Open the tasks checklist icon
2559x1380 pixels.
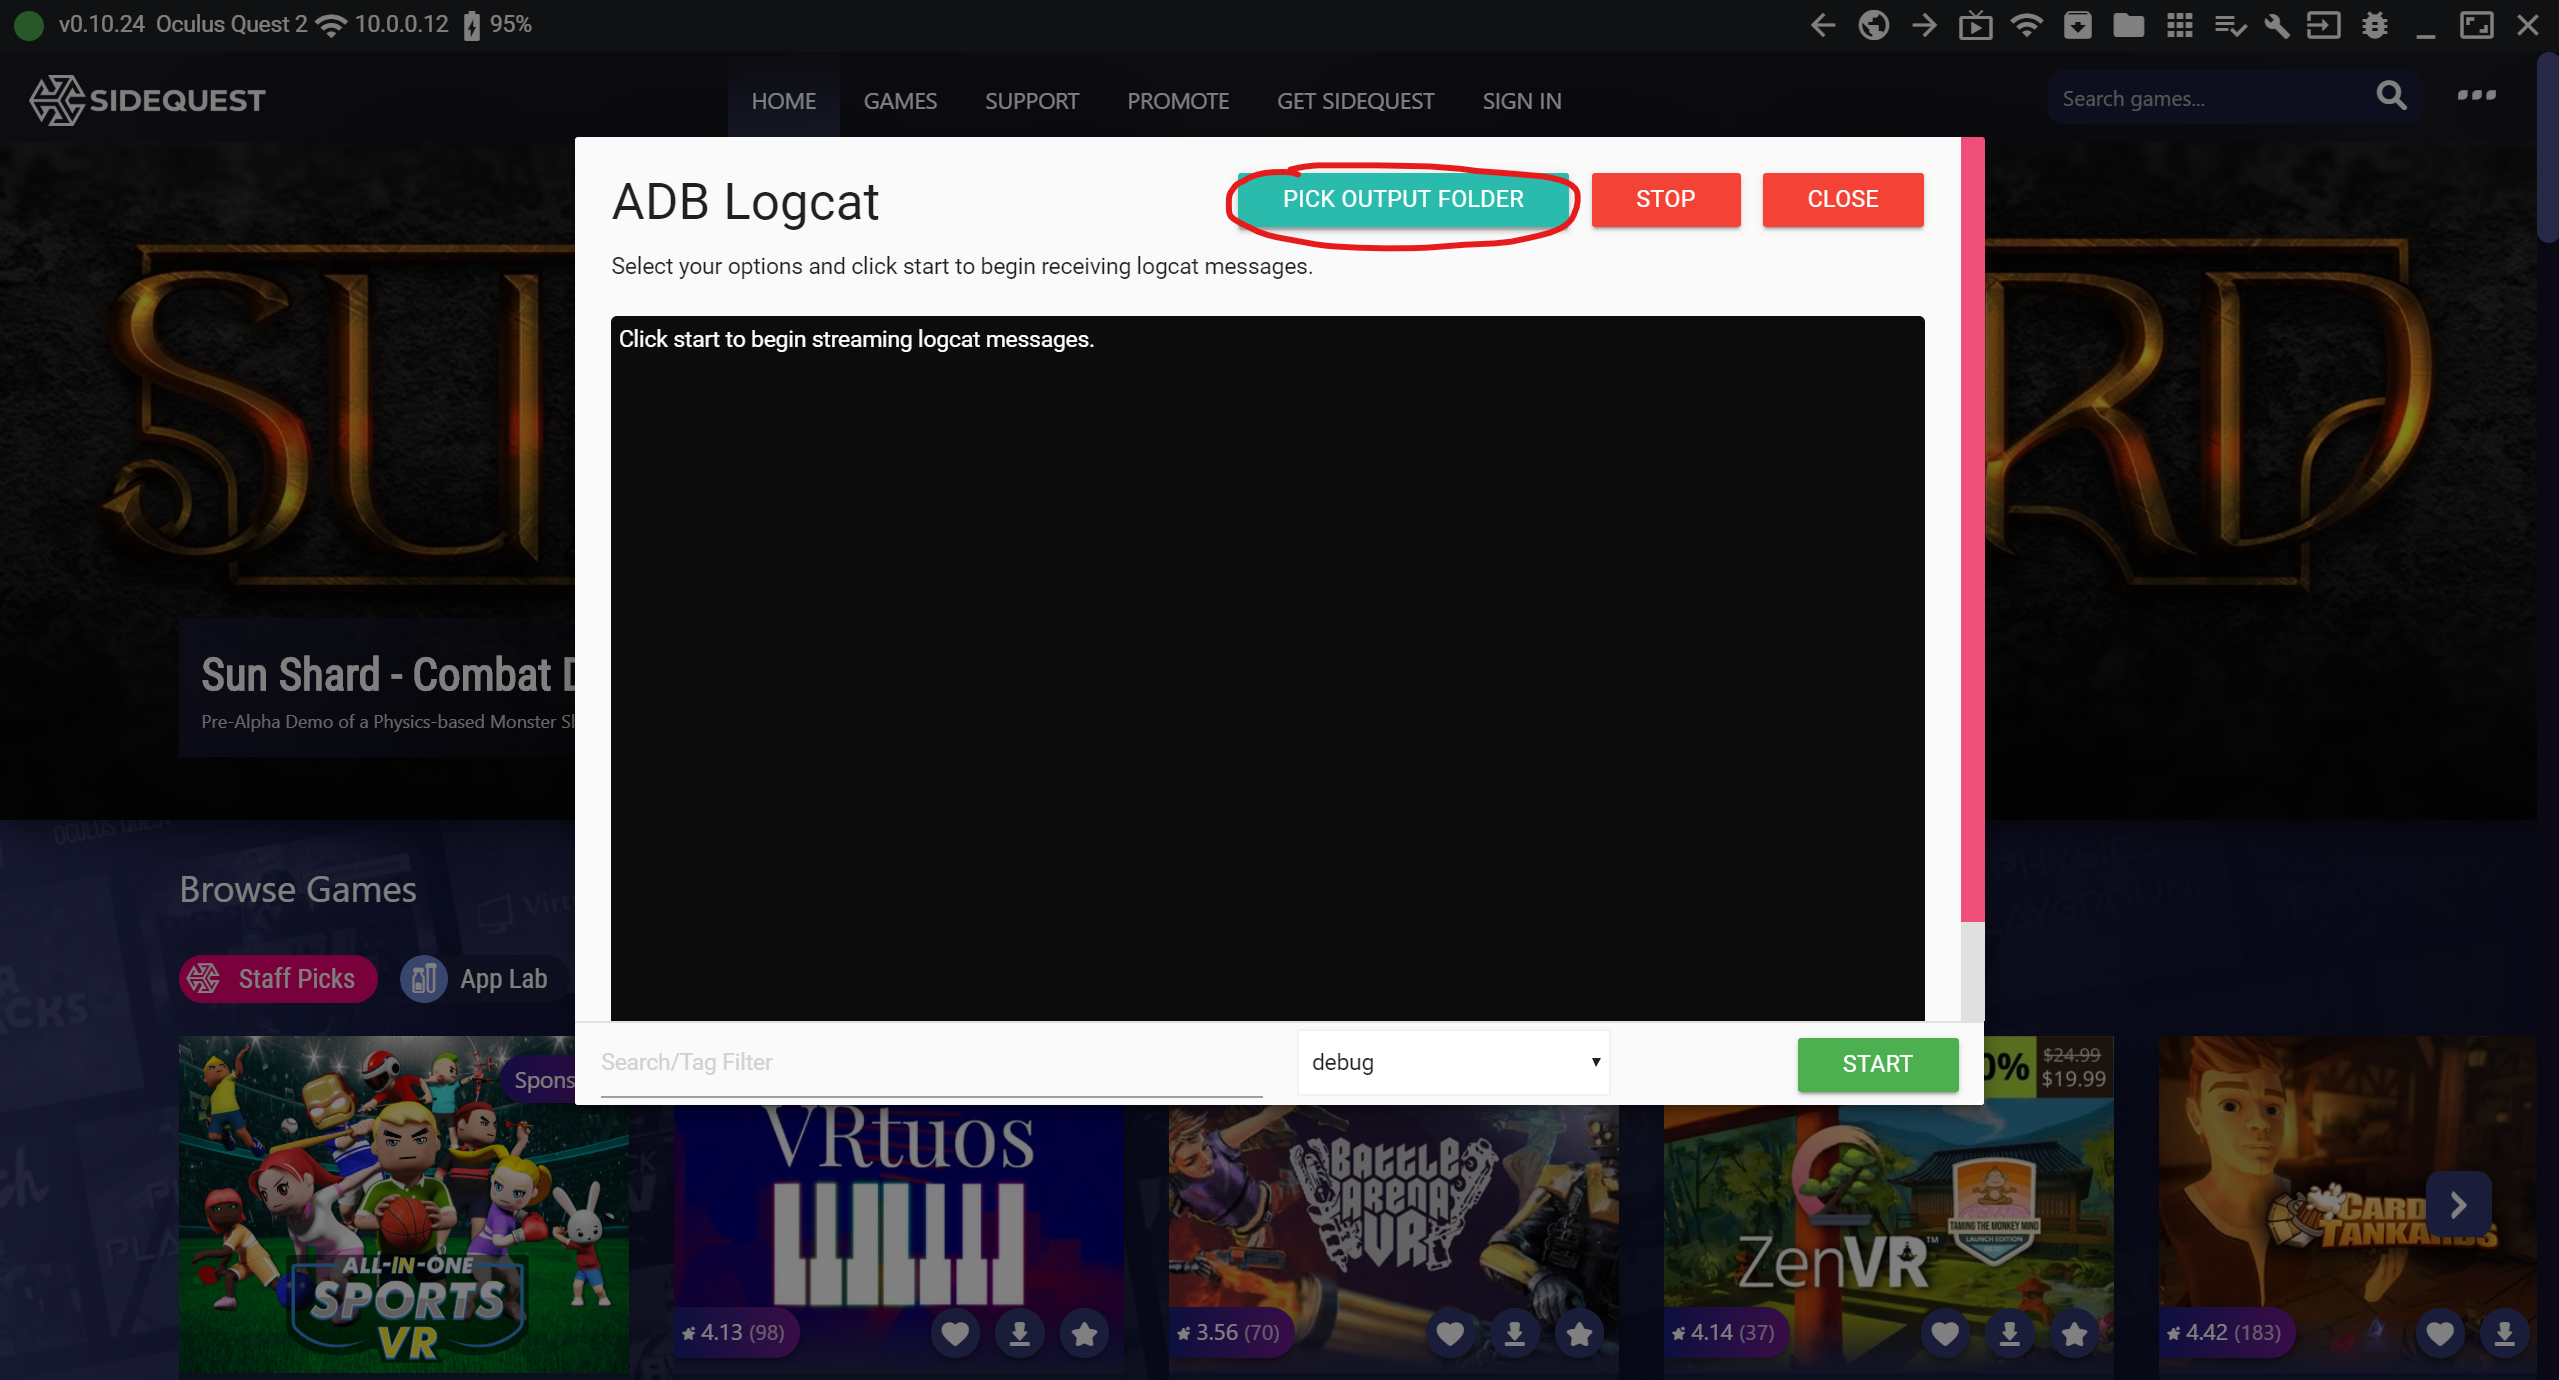click(x=2230, y=25)
